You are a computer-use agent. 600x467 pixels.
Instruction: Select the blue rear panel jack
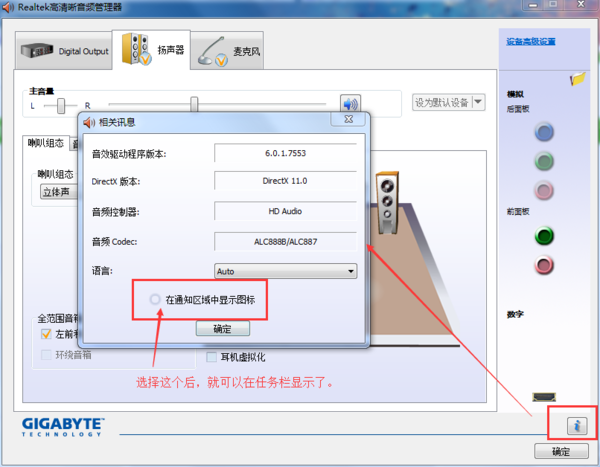[544, 132]
